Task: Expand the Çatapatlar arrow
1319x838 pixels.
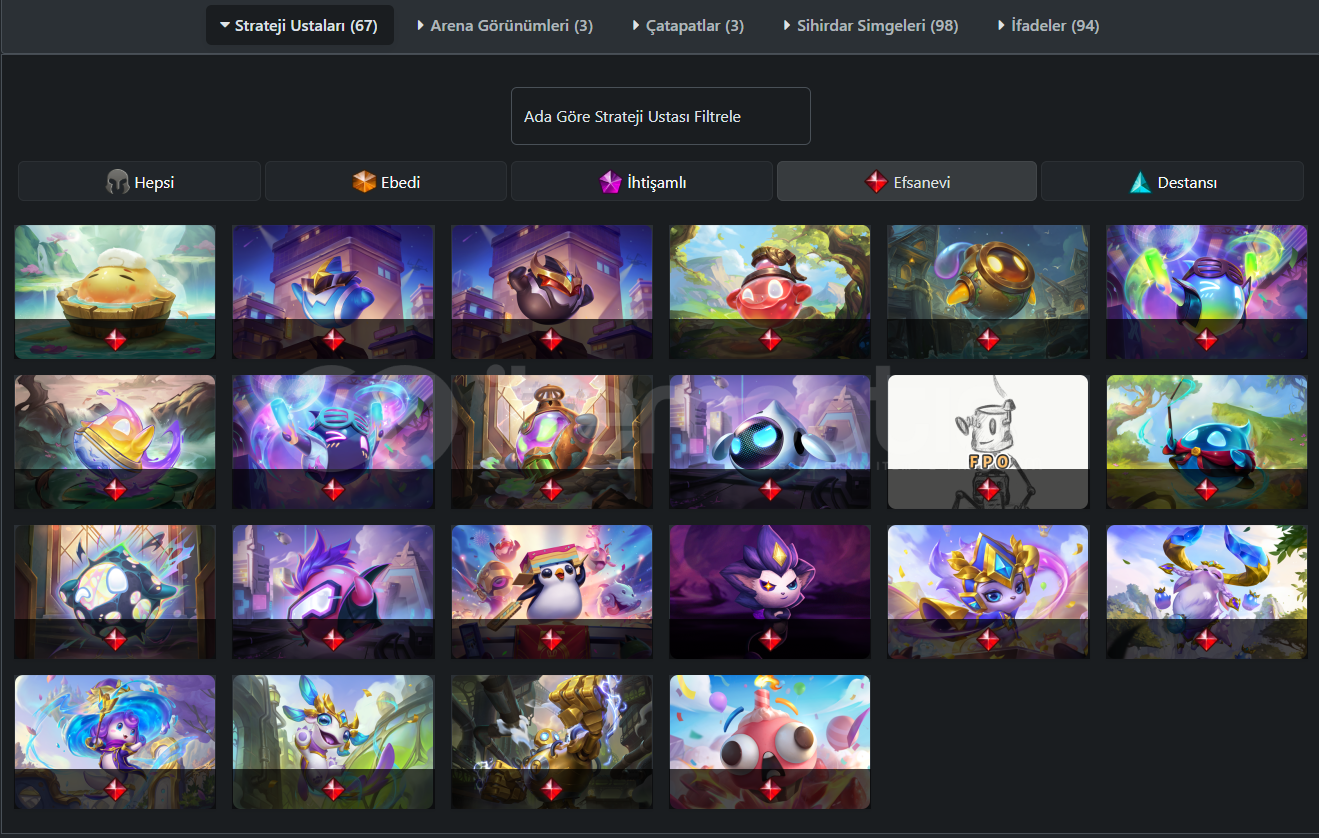Action: (x=636, y=25)
